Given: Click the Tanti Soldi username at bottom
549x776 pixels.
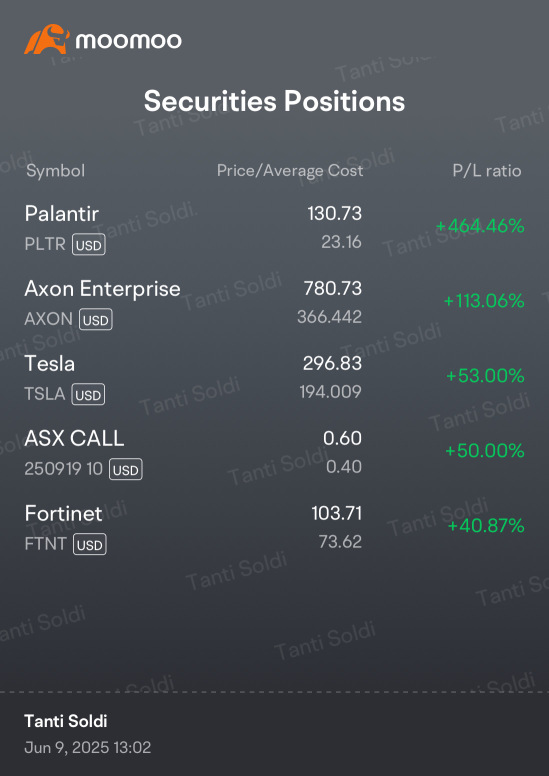Looking at the screenshot, I should [66, 722].
